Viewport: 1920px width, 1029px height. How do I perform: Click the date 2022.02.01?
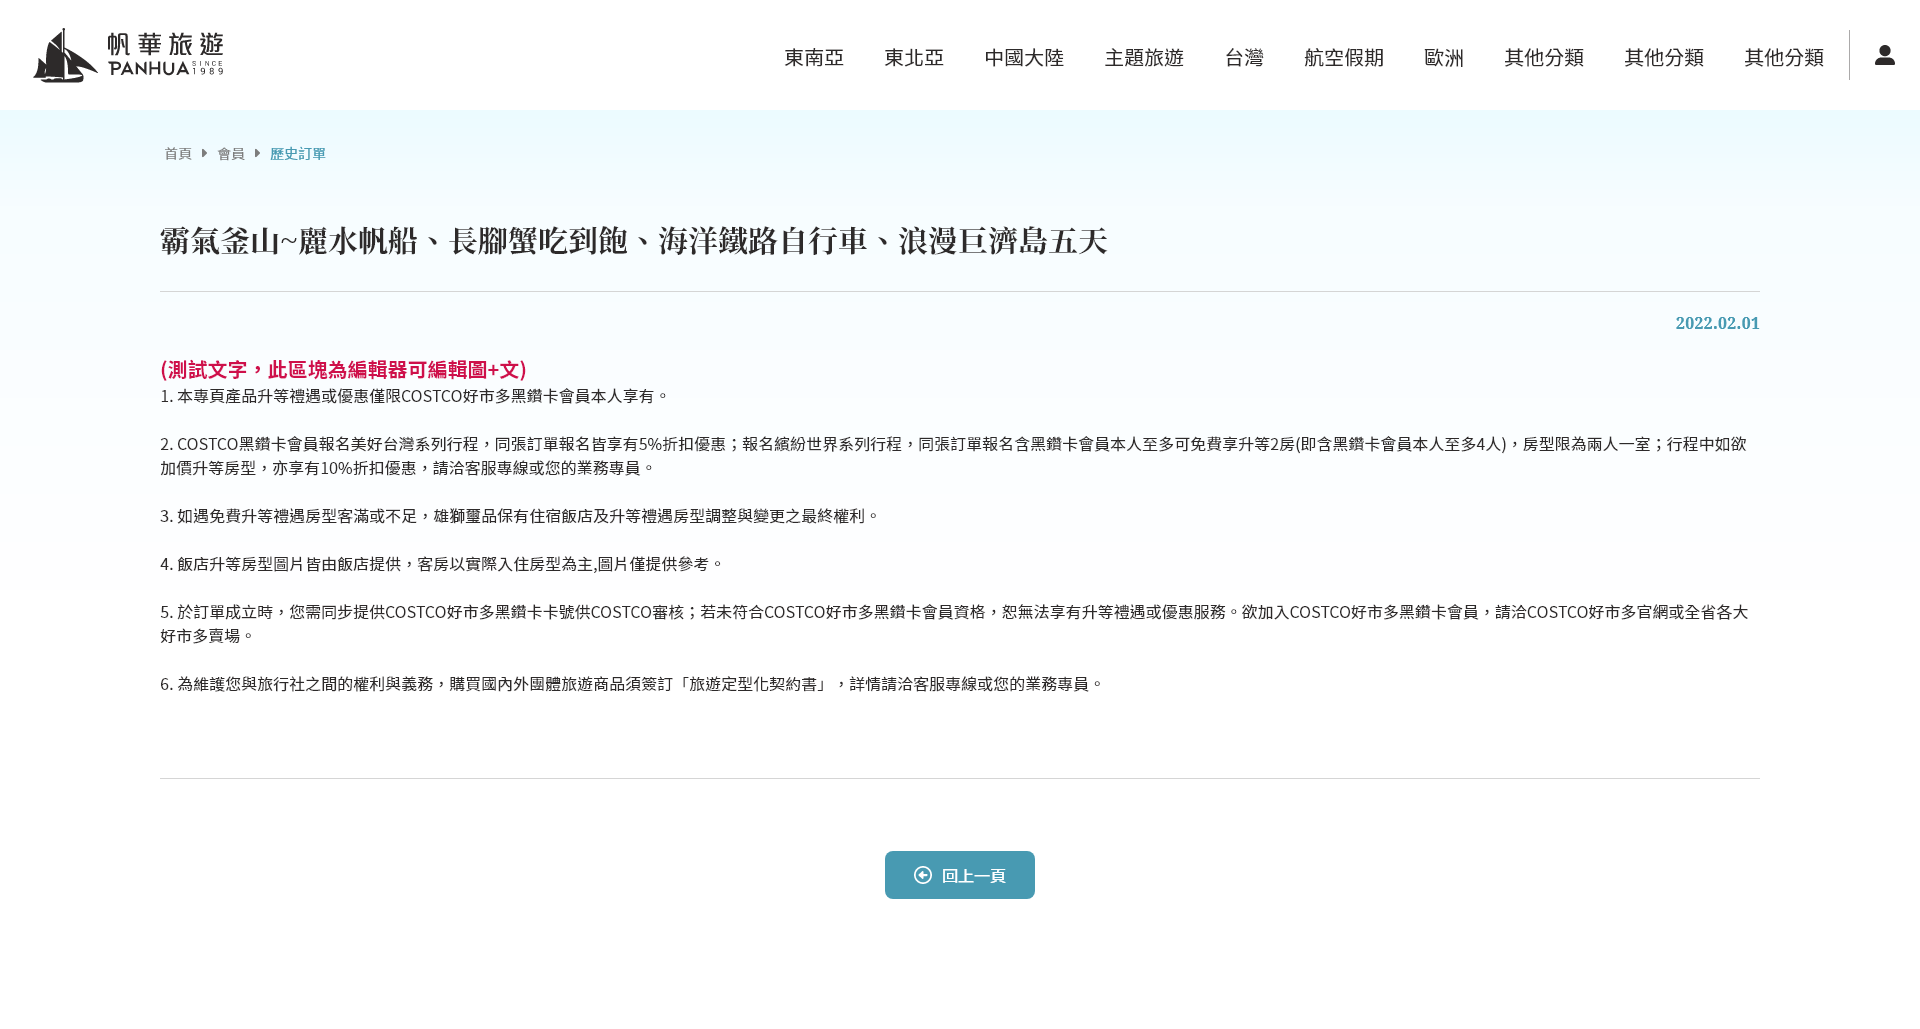[x=1717, y=323]
